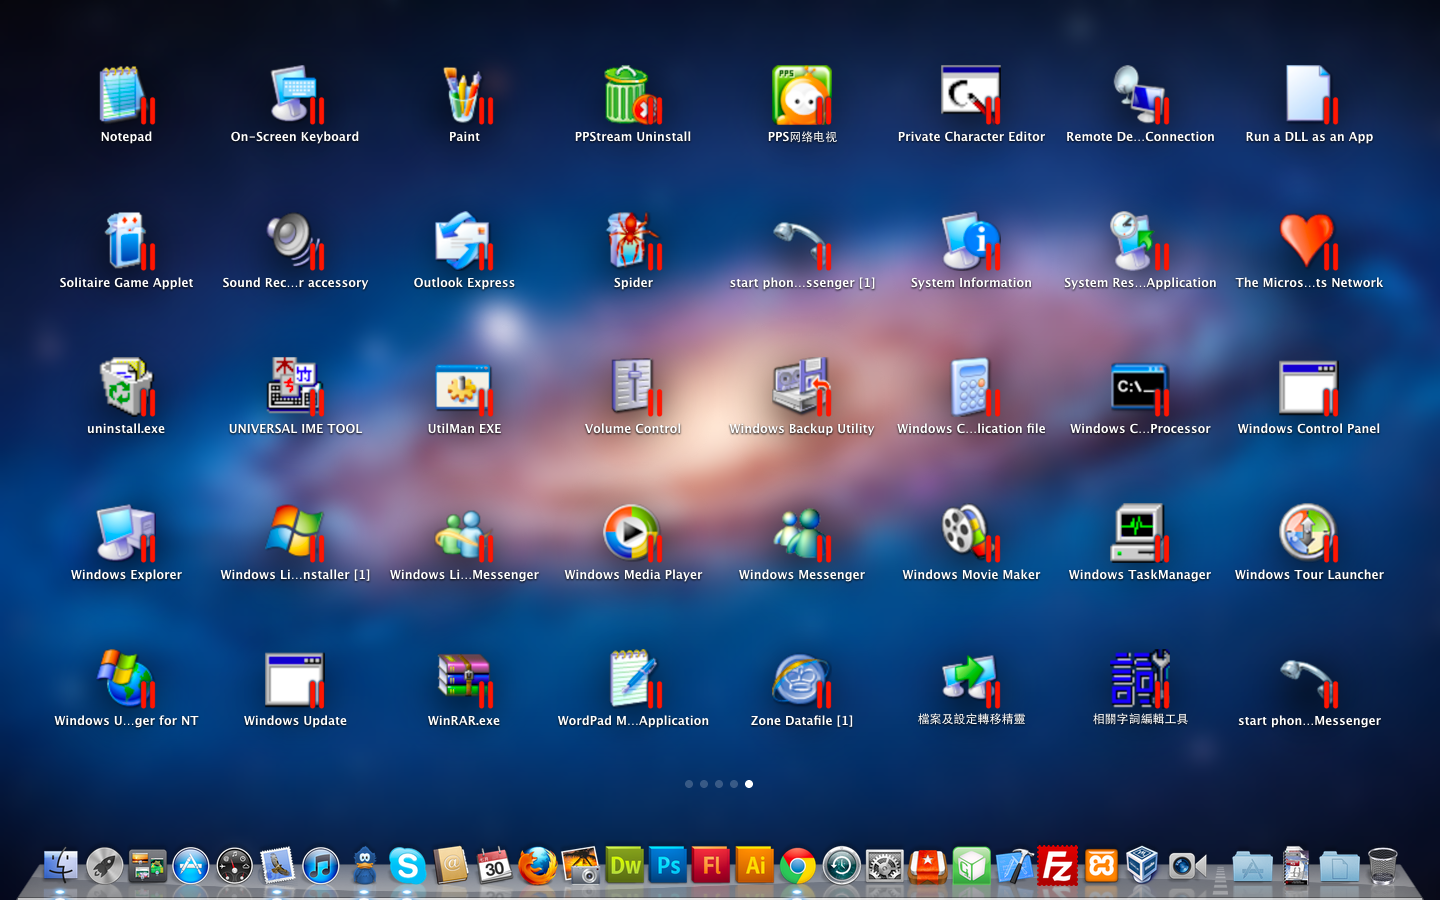This screenshot has width=1440, height=900.
Task: Open Windows Li...Messenger icon
Action: (x=464, y=533)
